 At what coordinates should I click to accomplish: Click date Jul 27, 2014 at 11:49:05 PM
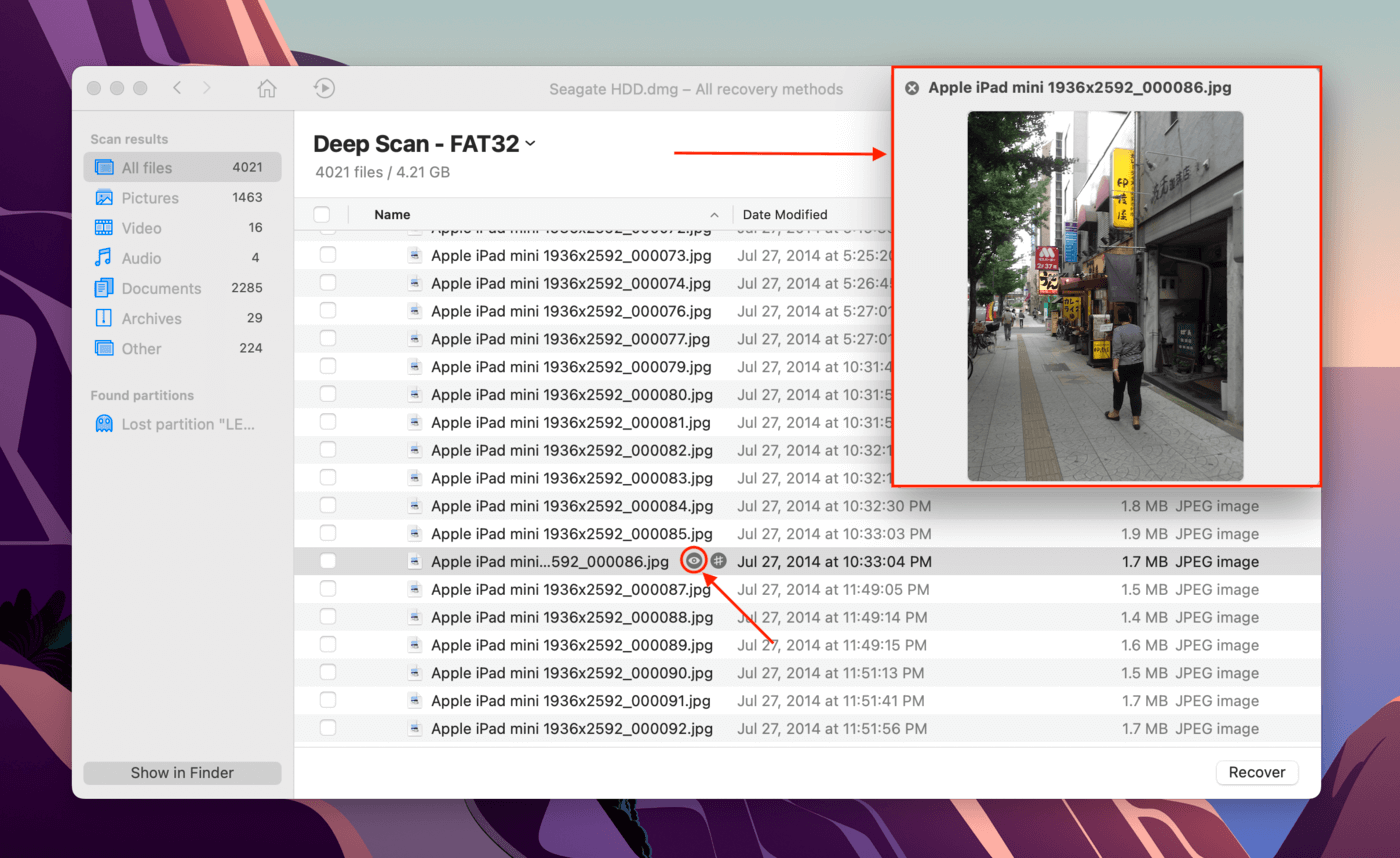[834, 589]
